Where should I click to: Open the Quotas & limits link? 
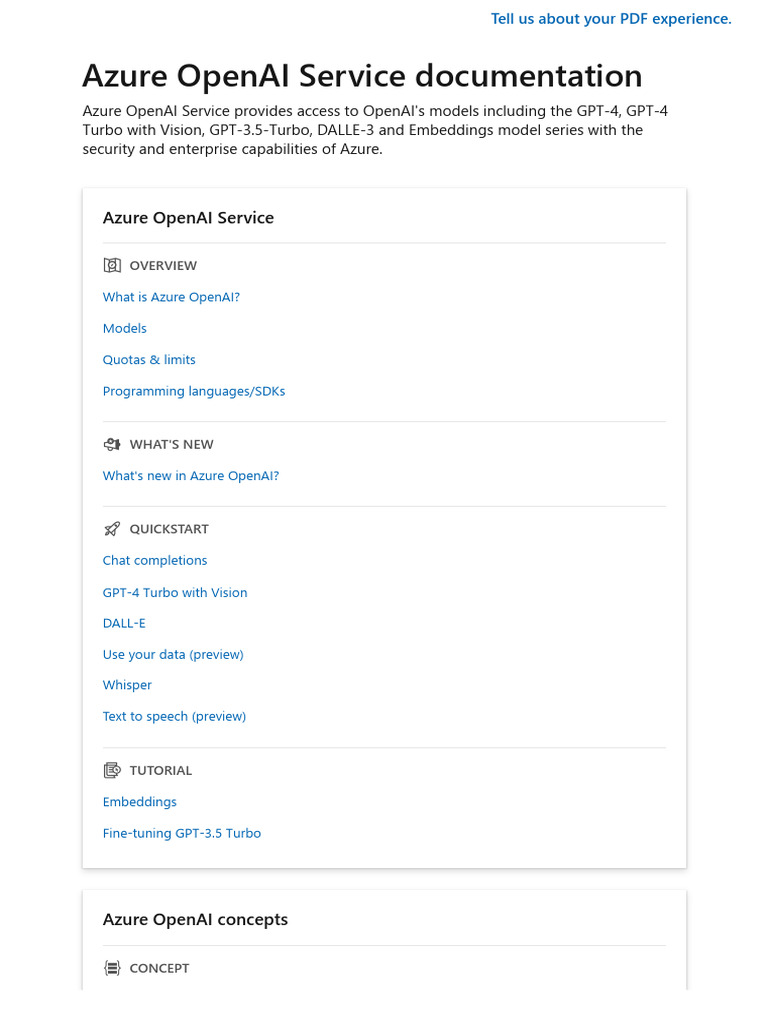tap(149, 359)
